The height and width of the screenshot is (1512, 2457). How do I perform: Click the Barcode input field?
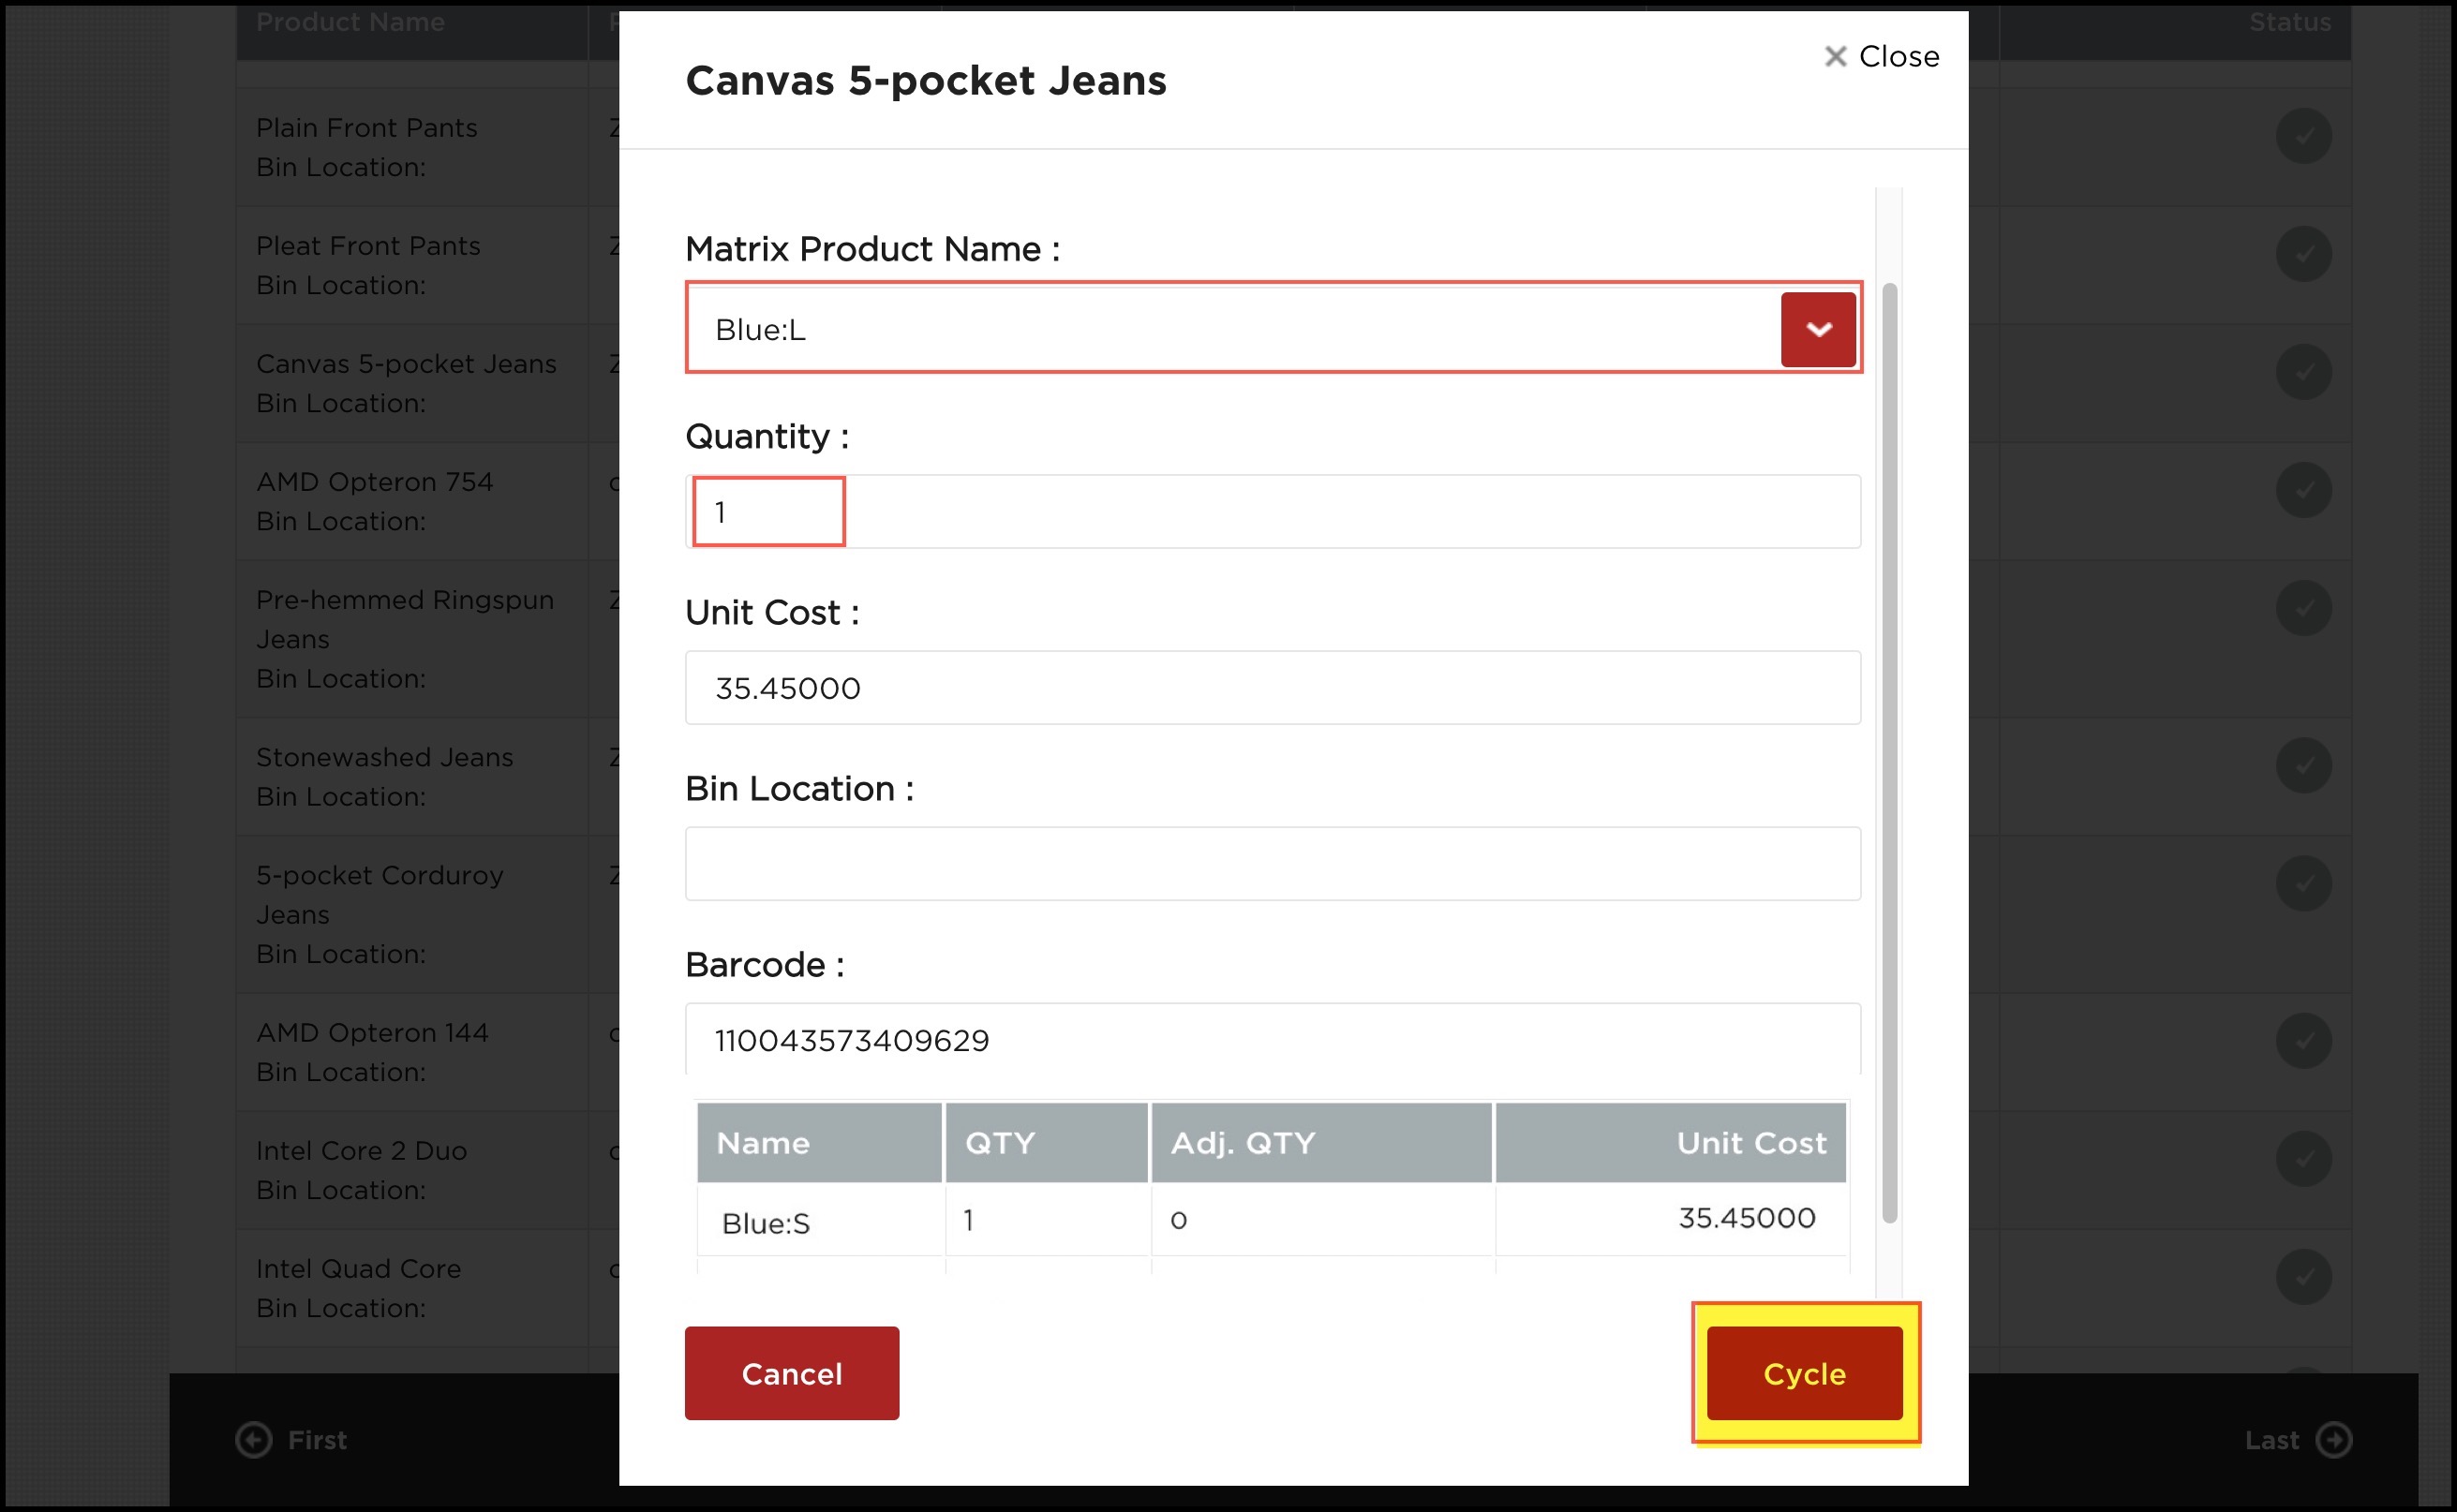click(x=1270, y=1040)
